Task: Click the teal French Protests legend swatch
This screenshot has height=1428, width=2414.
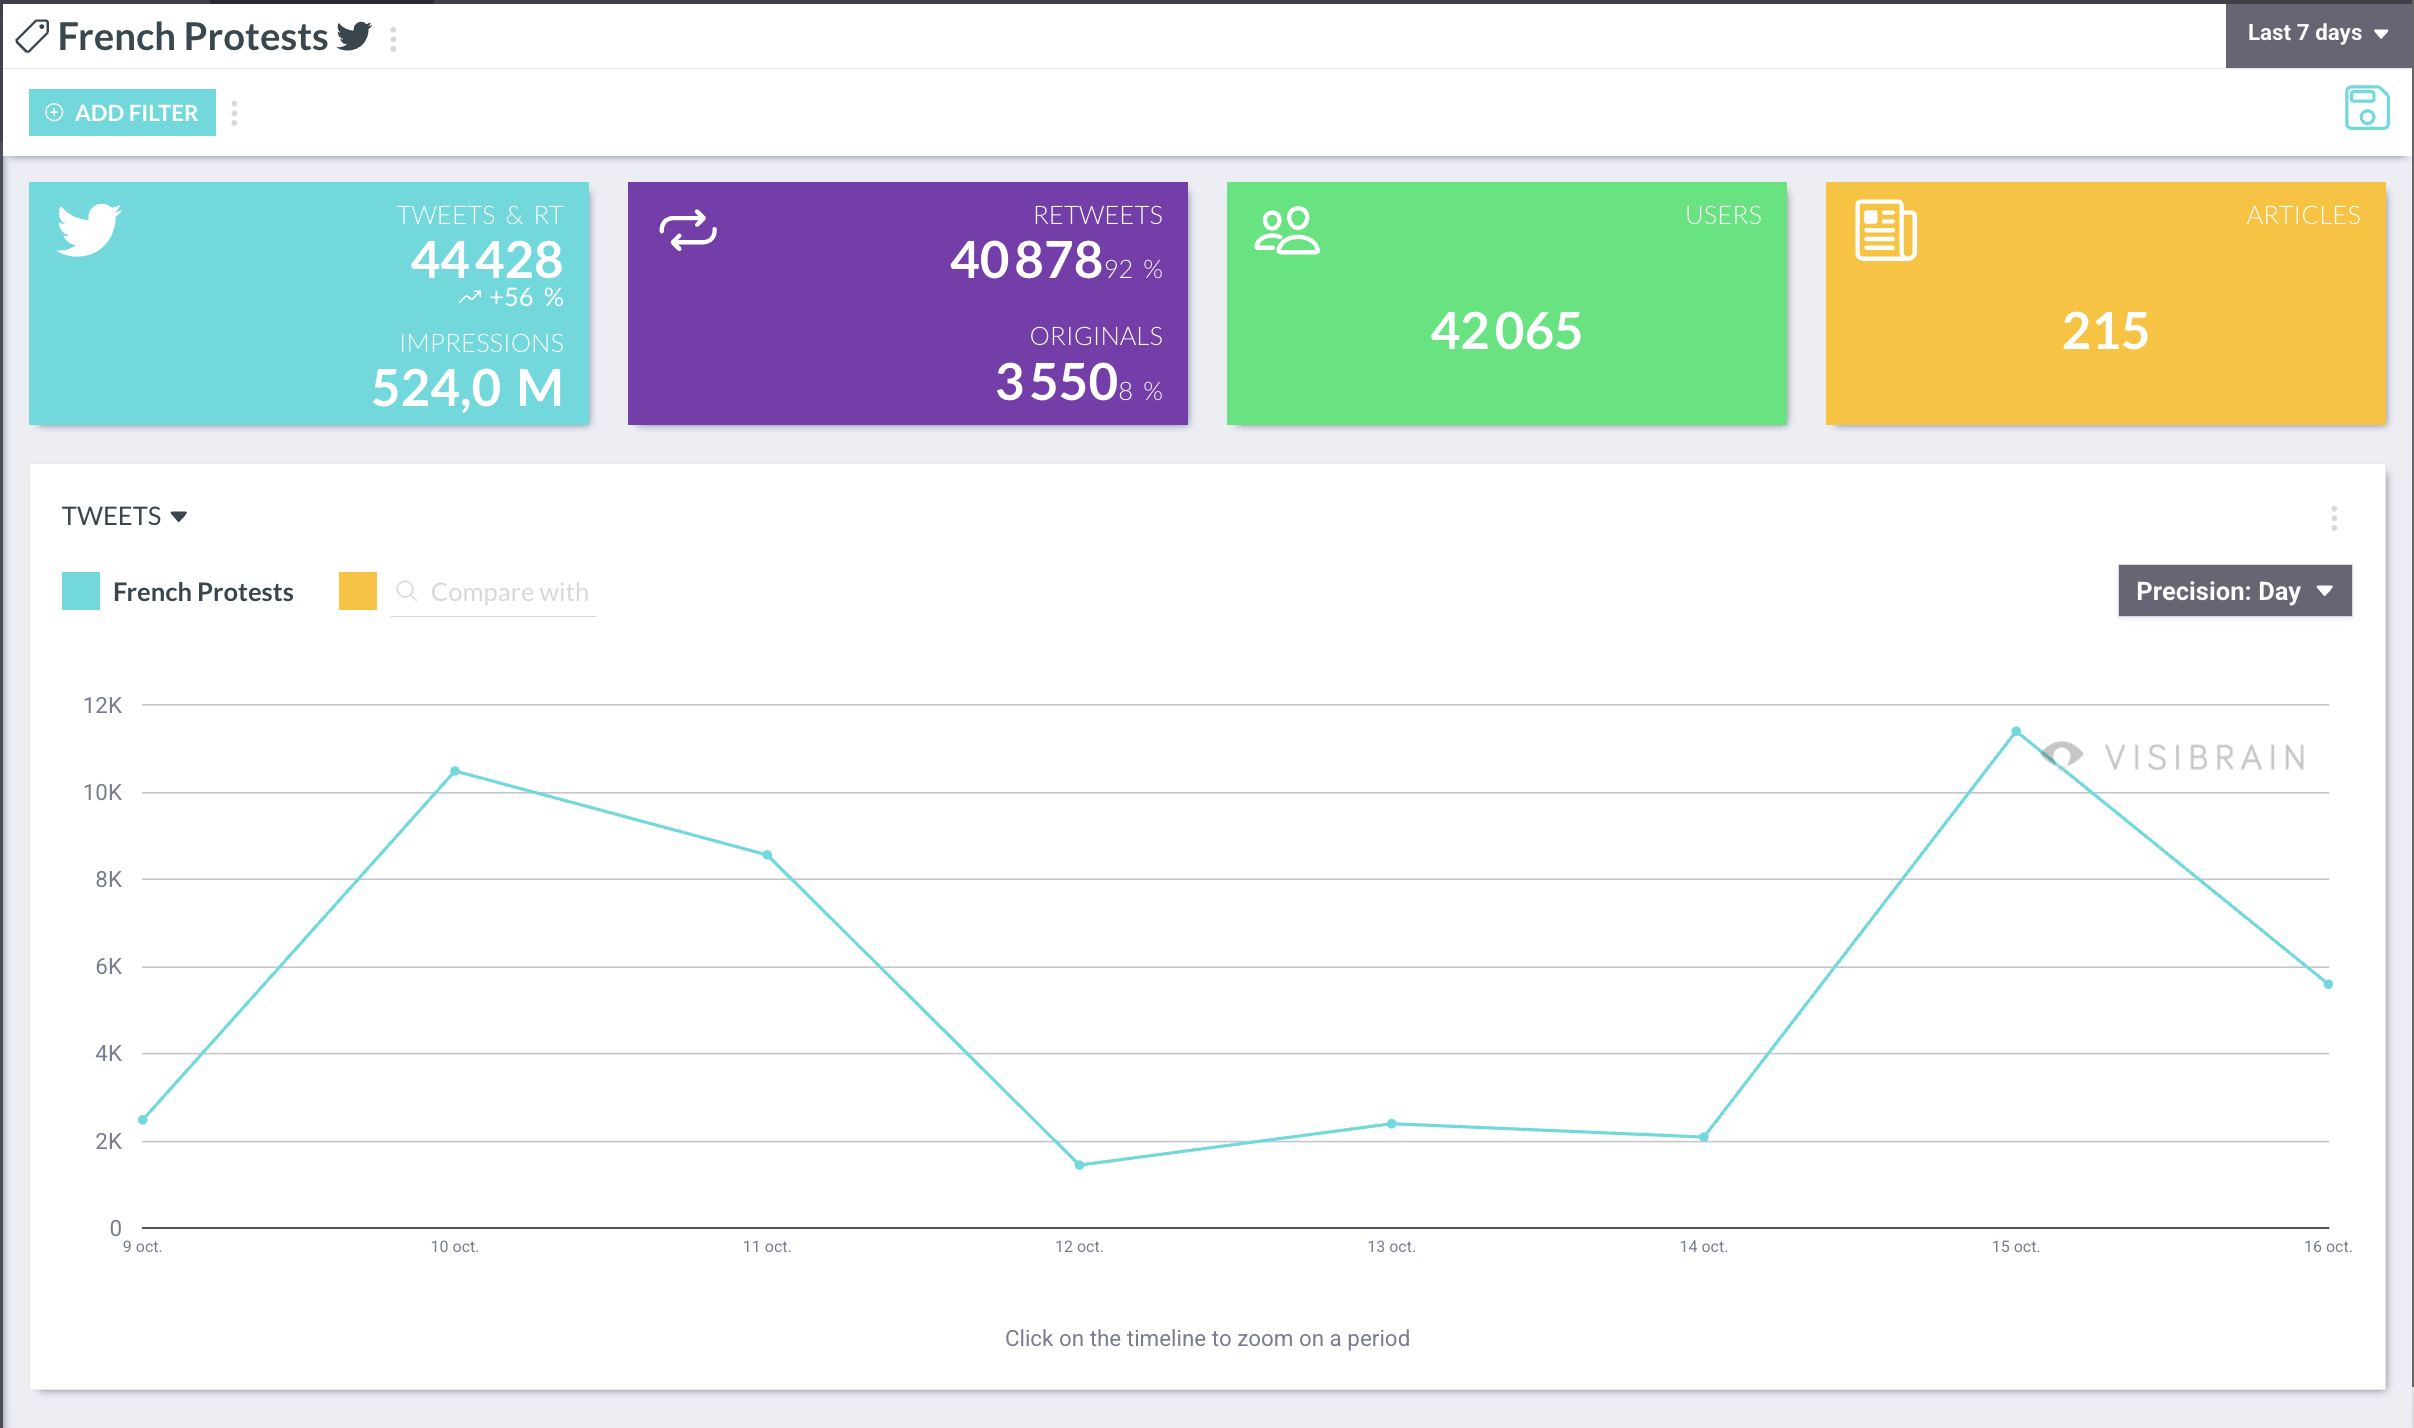Action: pos(81,591)
